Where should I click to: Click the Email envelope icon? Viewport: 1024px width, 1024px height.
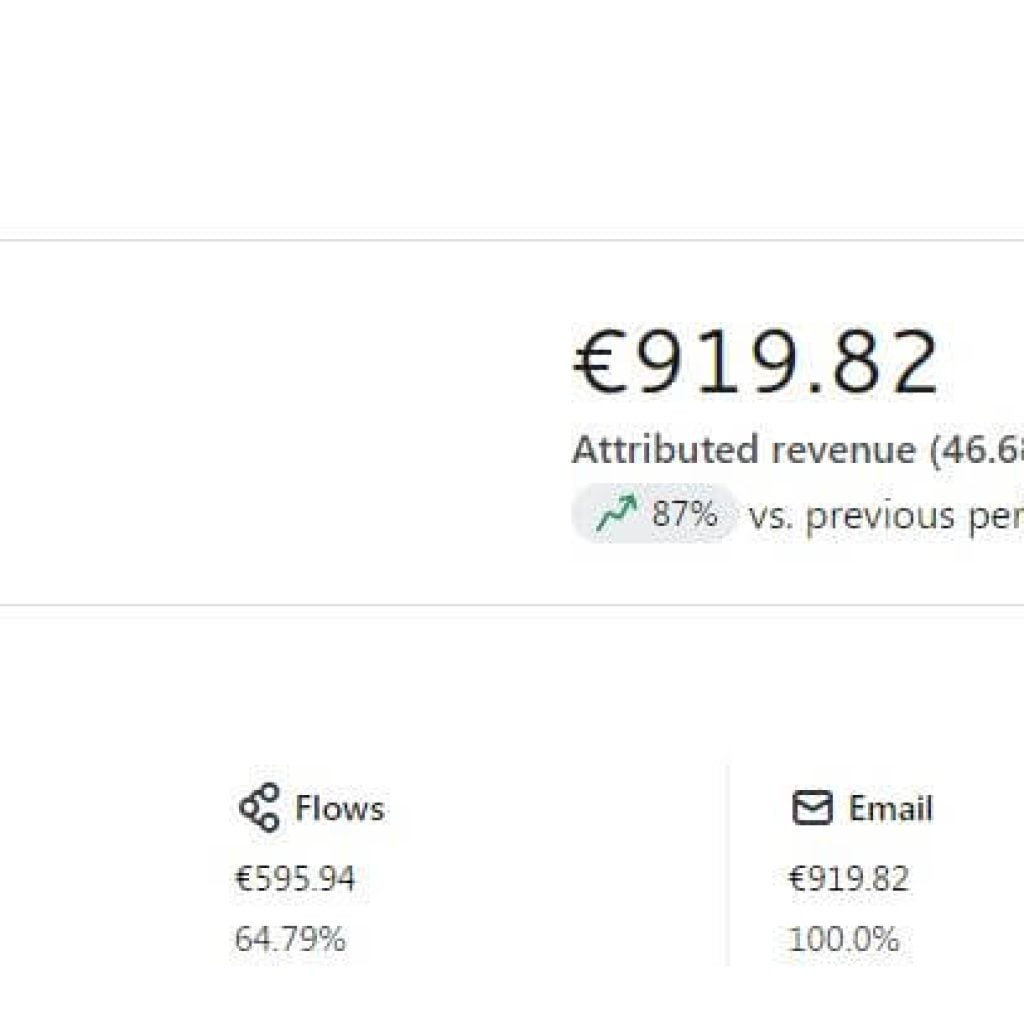[x=812, y=808]
